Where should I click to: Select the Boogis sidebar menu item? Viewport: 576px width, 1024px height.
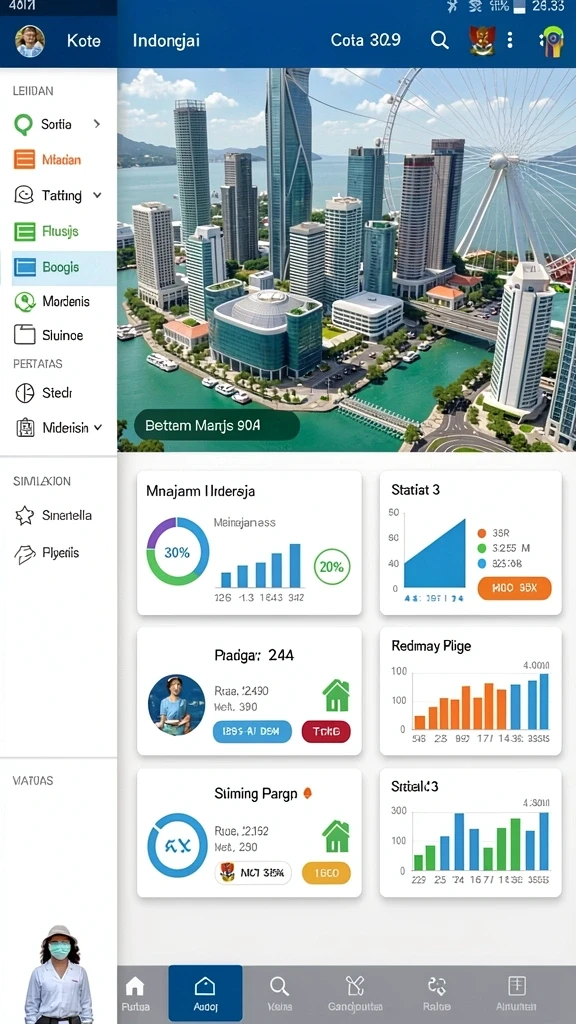pos(64,267)
